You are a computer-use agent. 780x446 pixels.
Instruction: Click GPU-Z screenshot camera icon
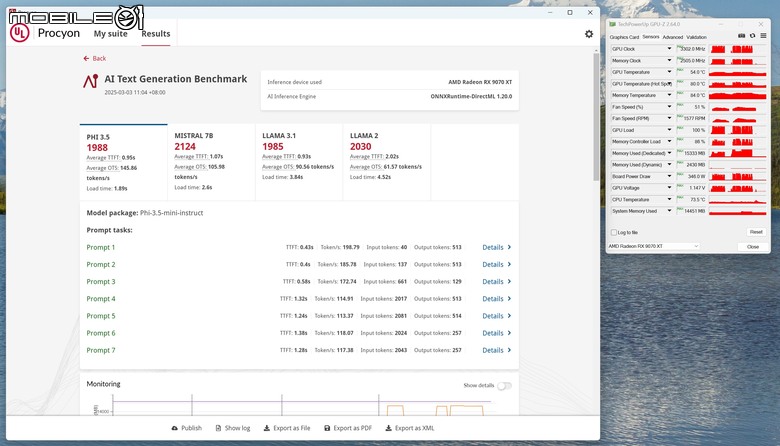741,36
